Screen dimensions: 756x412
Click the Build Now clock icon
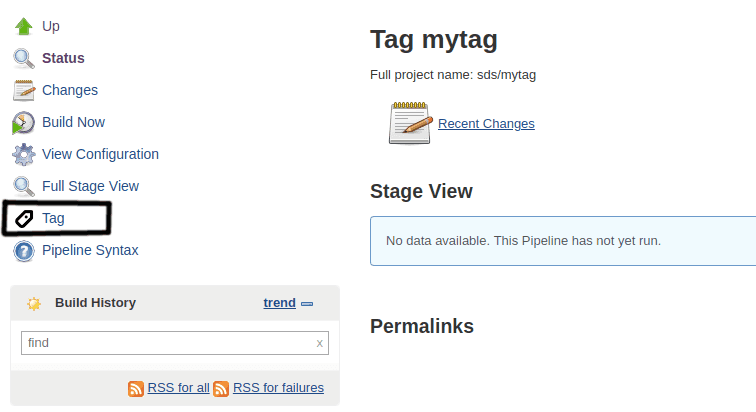coord(23,123)
